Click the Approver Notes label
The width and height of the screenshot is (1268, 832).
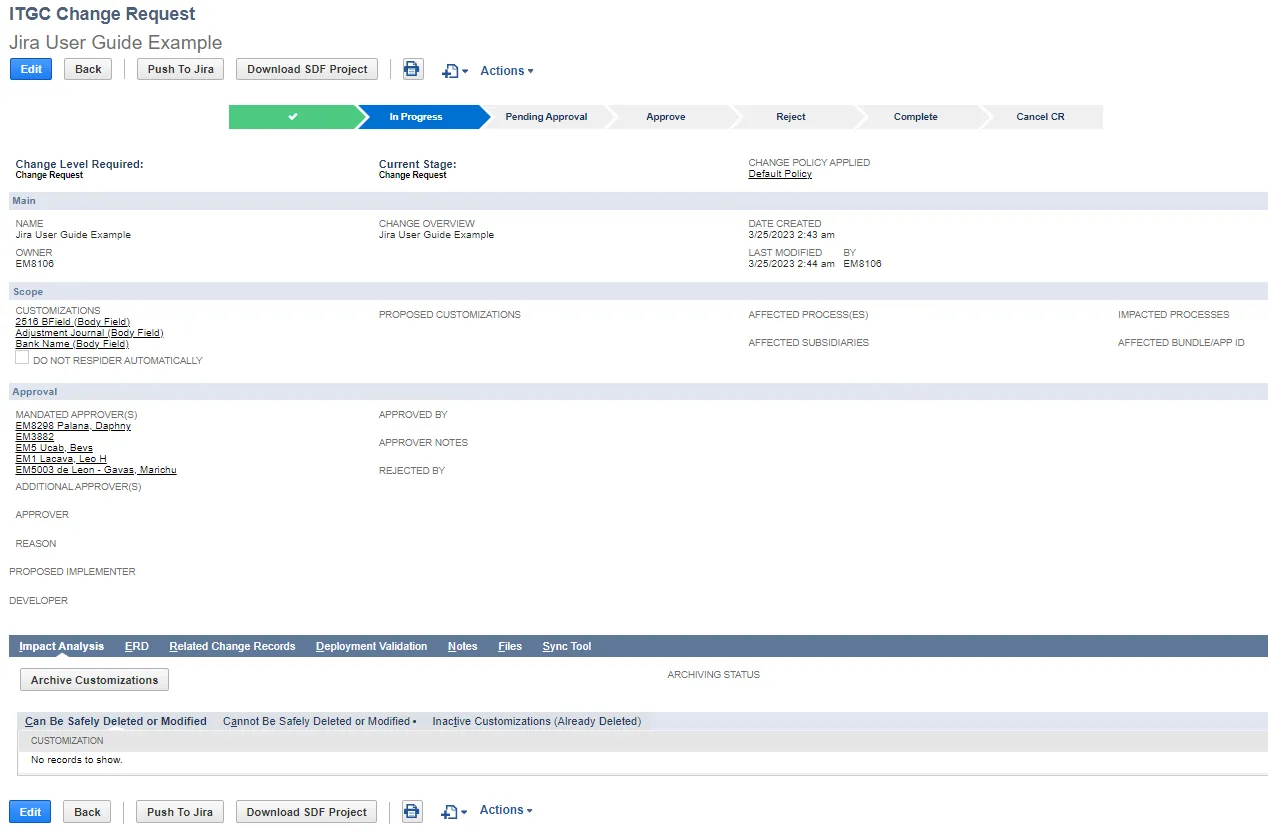click(423, 443)
